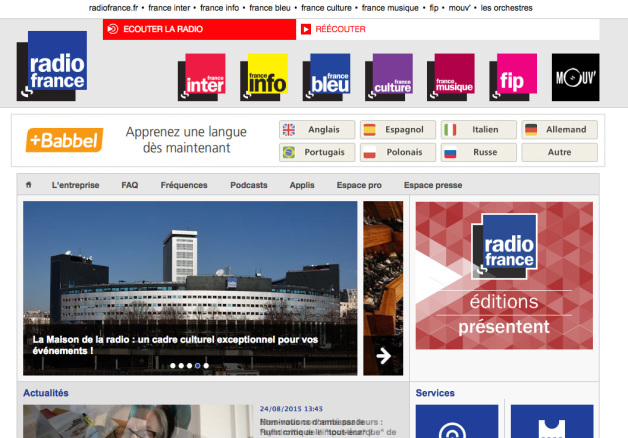Choose Espagnol in the Babbel ad
Image resolution: width=628 pixels, height=438 pixels.
click(x=398, y=130)
